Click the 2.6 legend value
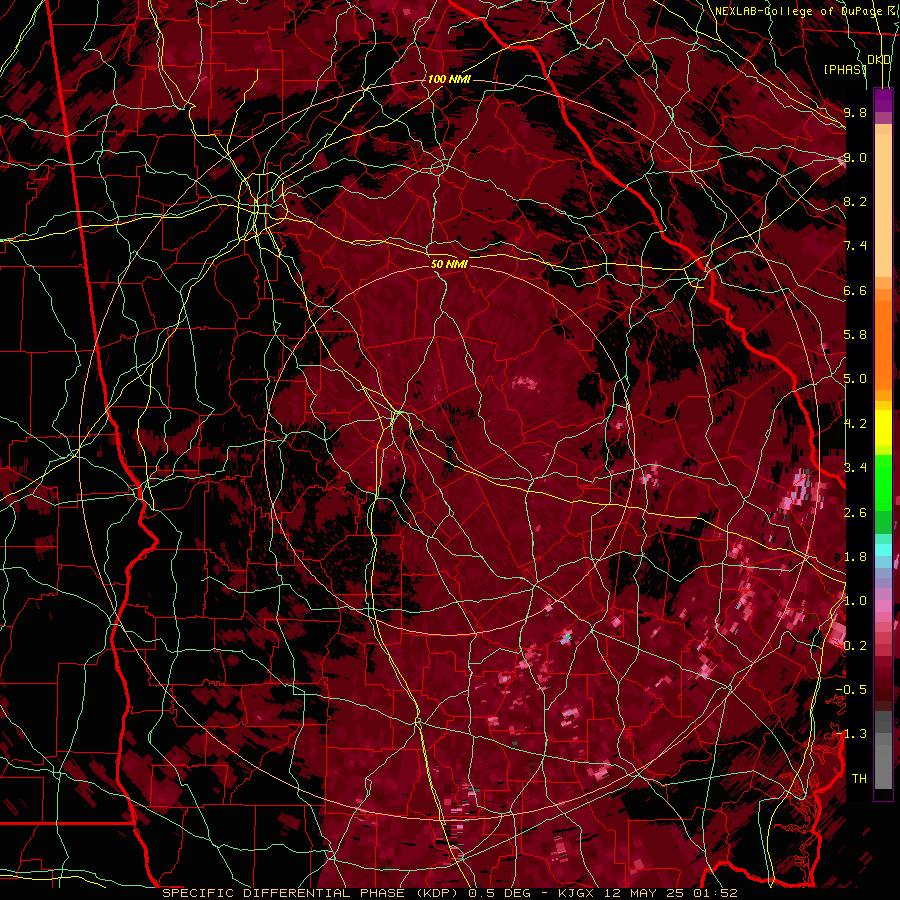The height and width of the screenshot is (900, 900). [x=855, y=513]
